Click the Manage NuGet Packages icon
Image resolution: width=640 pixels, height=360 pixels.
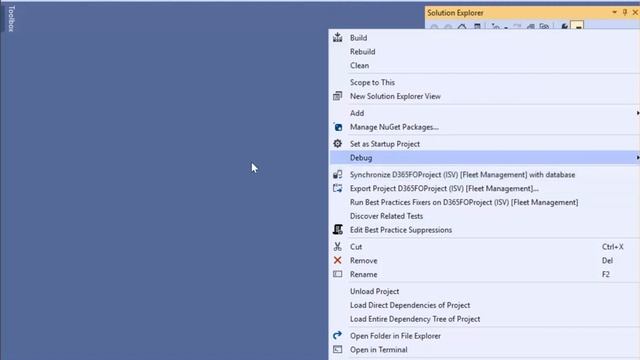pyautogui.click(x=337, y=127)
